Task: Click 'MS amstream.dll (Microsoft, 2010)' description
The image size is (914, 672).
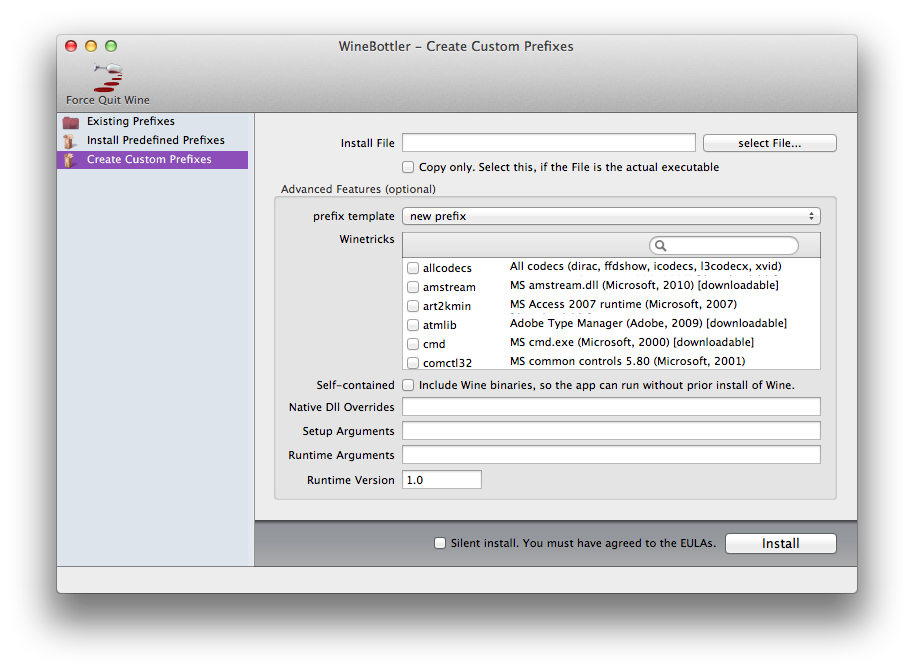Action: point(644,285)
